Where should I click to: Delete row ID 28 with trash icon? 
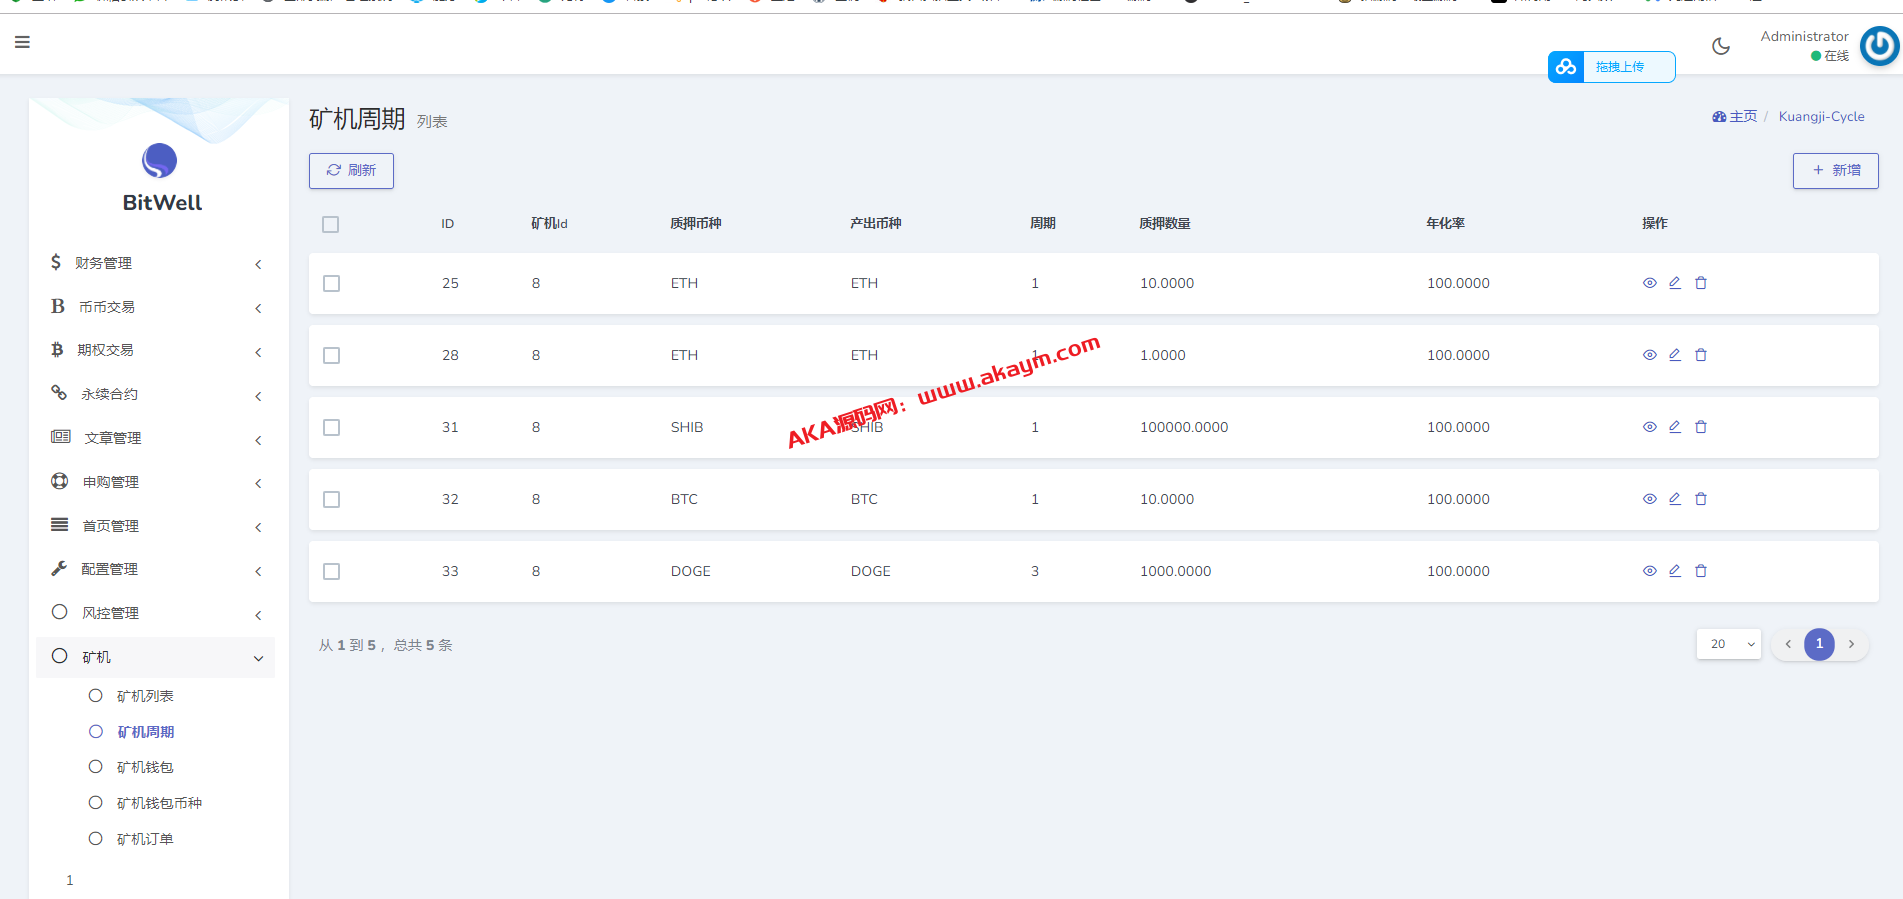coord(1701,355)
